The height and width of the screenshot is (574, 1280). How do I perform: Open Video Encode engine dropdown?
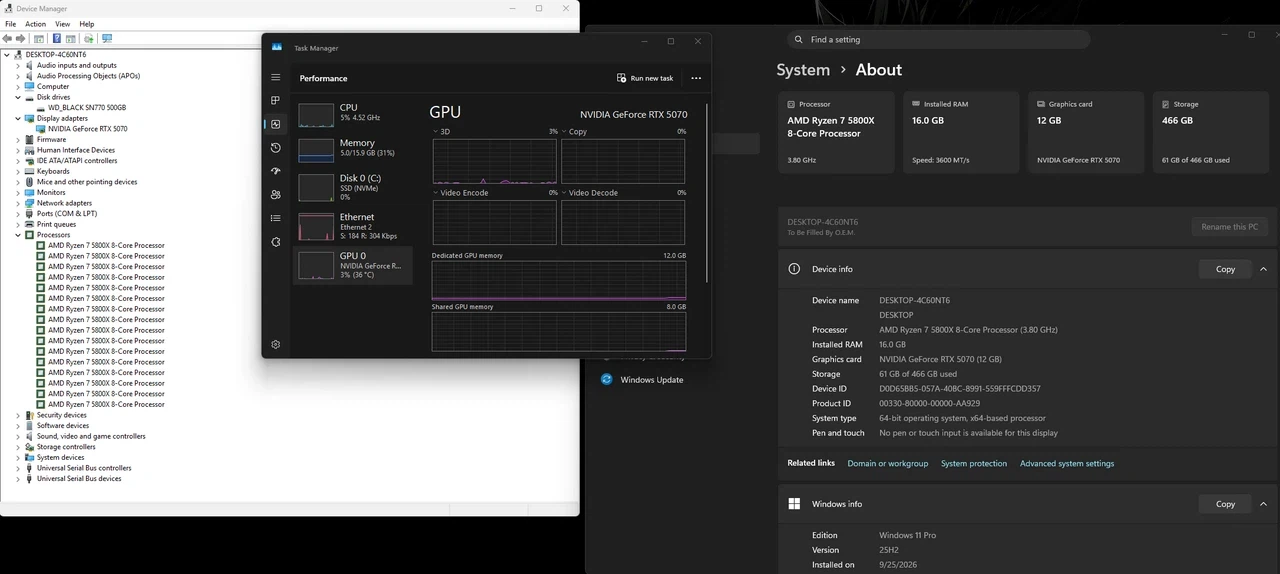click(436, 193)
